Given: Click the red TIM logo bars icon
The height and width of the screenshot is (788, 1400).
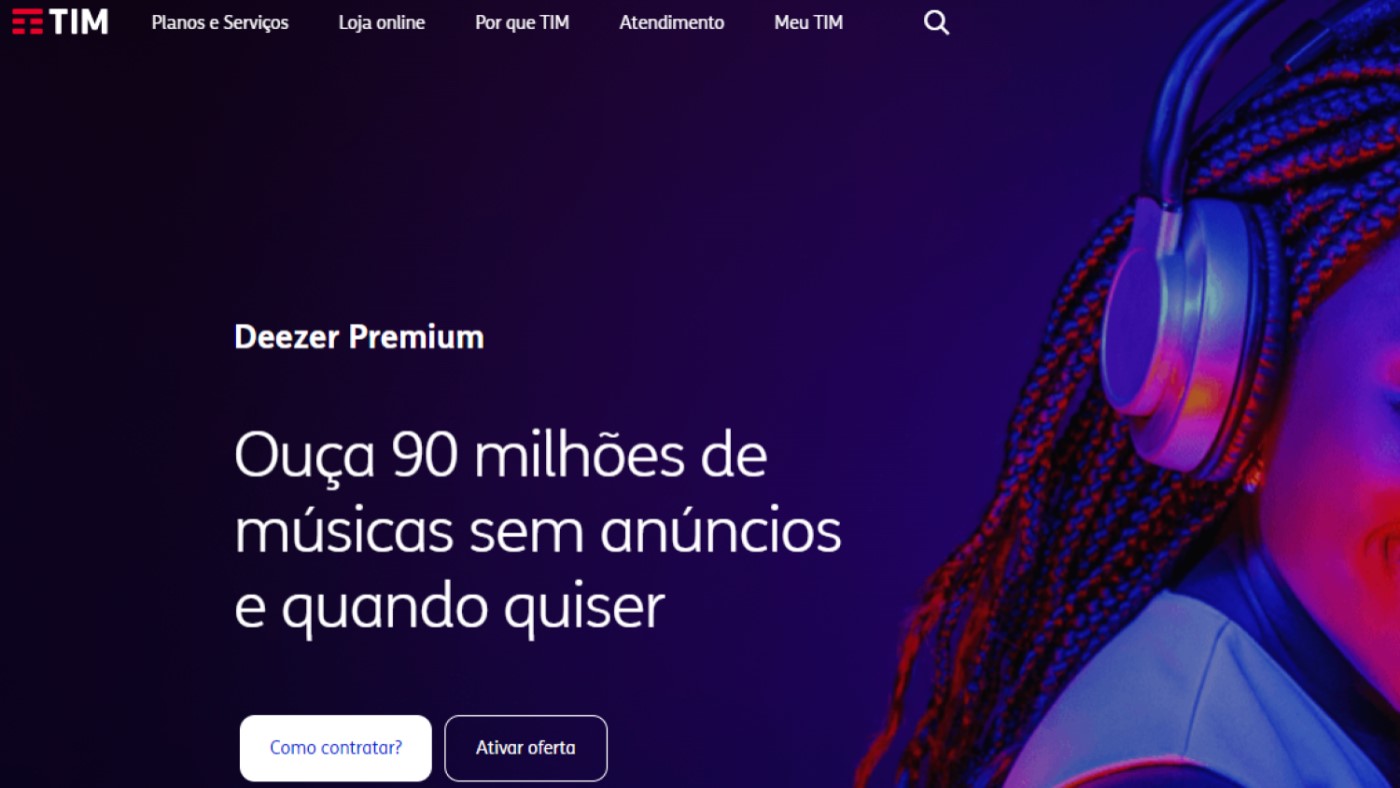Looking at the screenshot, I should tap(28, 21).
